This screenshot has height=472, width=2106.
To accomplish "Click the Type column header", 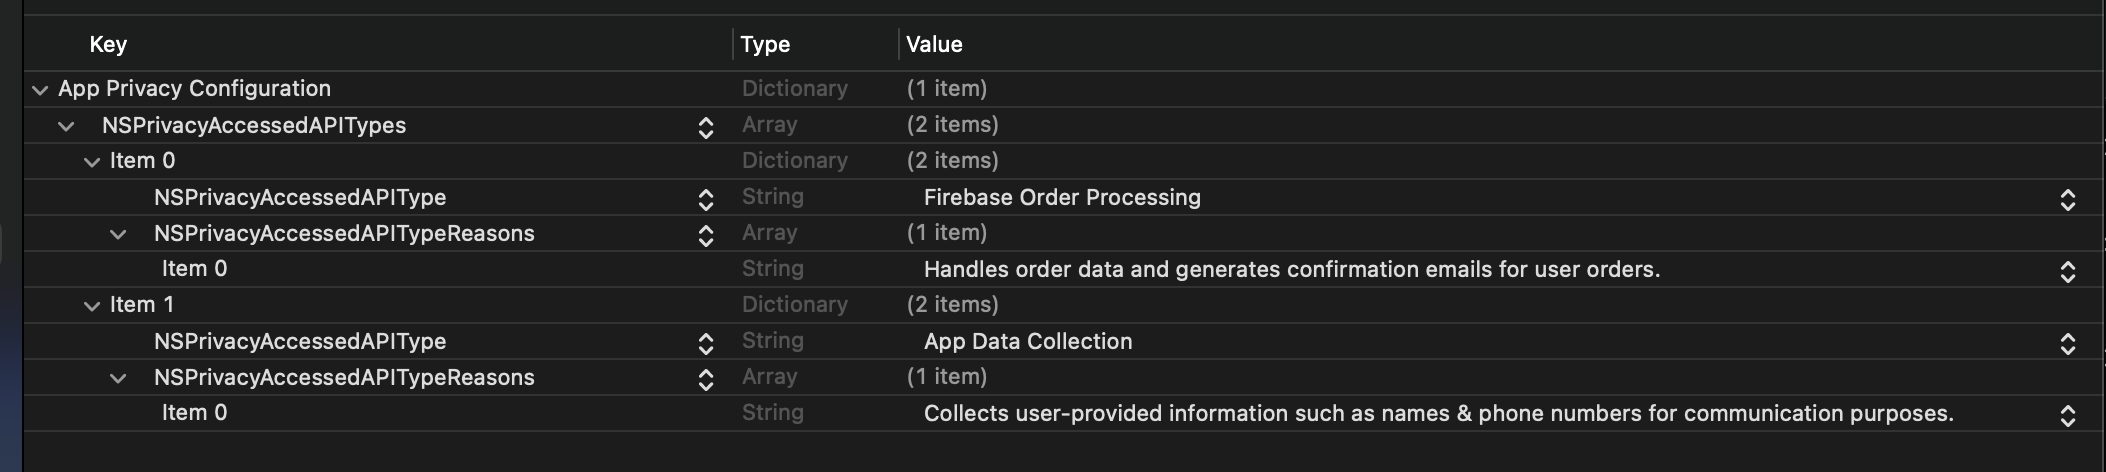I will click(x=765, y=44).
